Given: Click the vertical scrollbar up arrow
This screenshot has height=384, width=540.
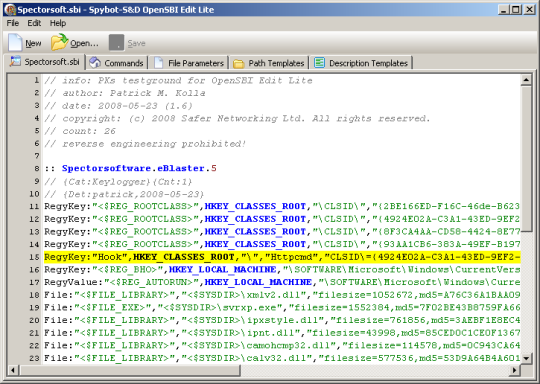Looking at the screenshot, I should coord(526,80).
